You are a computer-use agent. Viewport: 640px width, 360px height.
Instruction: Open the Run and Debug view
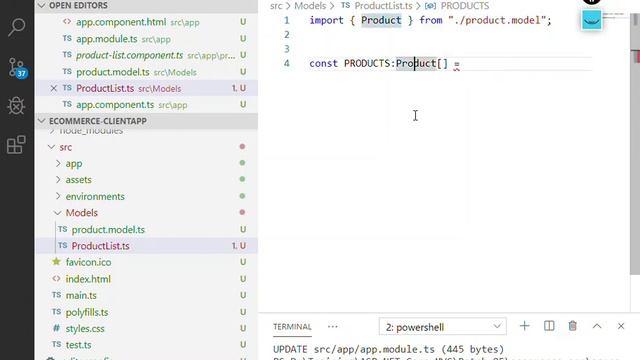tap(16, 106)
